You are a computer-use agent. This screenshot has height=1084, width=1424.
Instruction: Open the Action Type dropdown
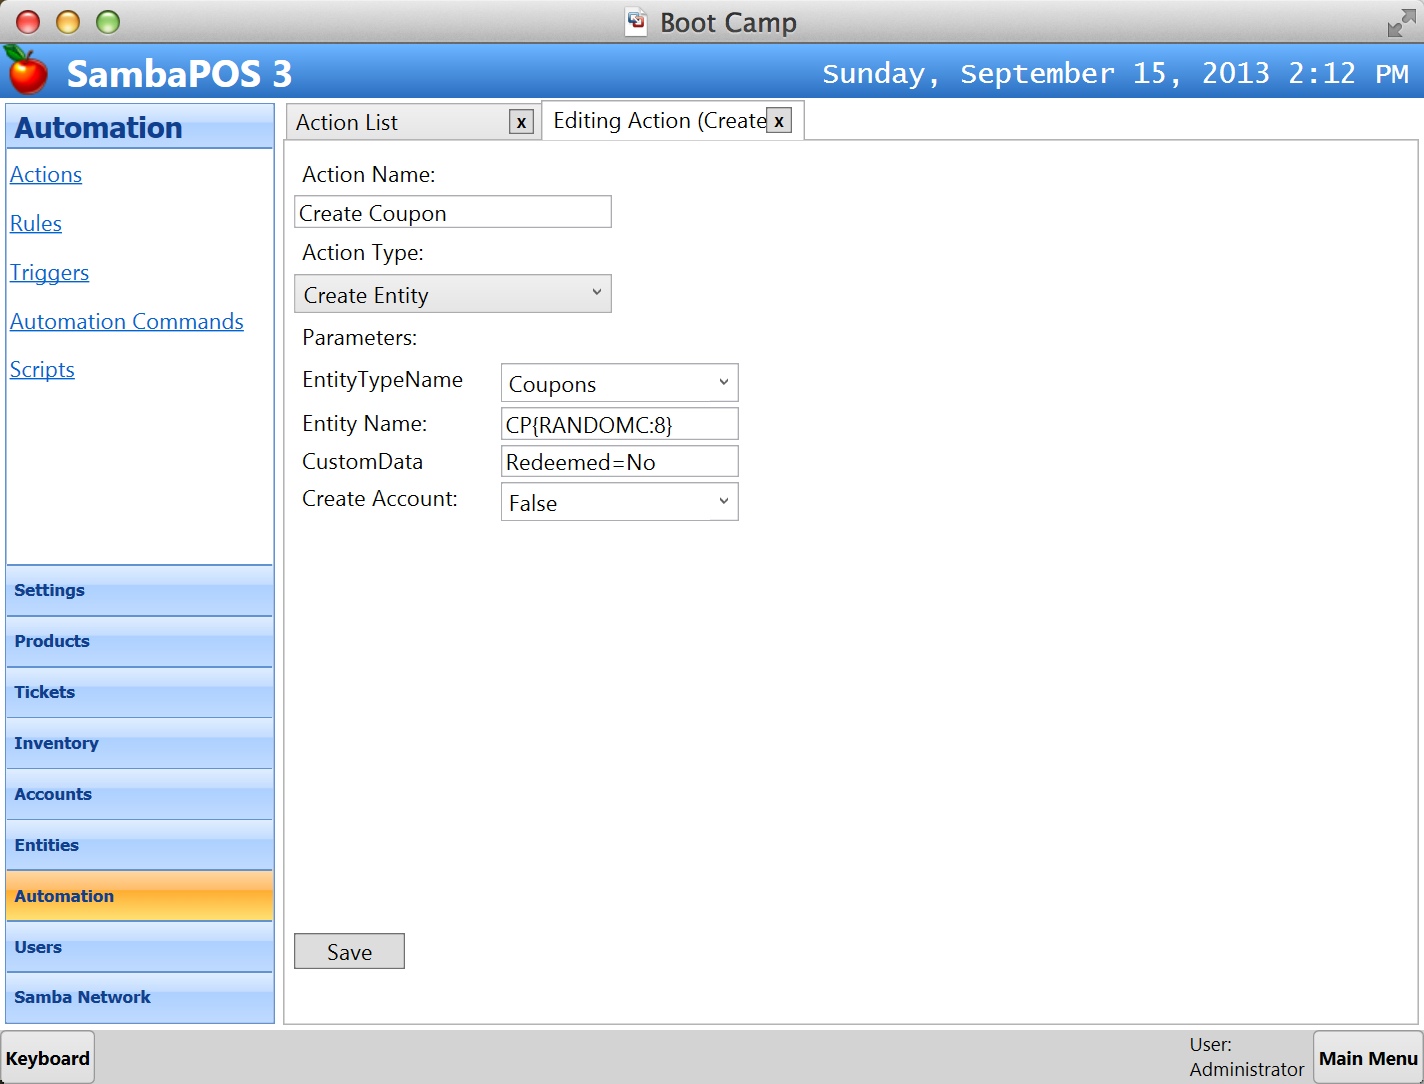coord(453,294)
